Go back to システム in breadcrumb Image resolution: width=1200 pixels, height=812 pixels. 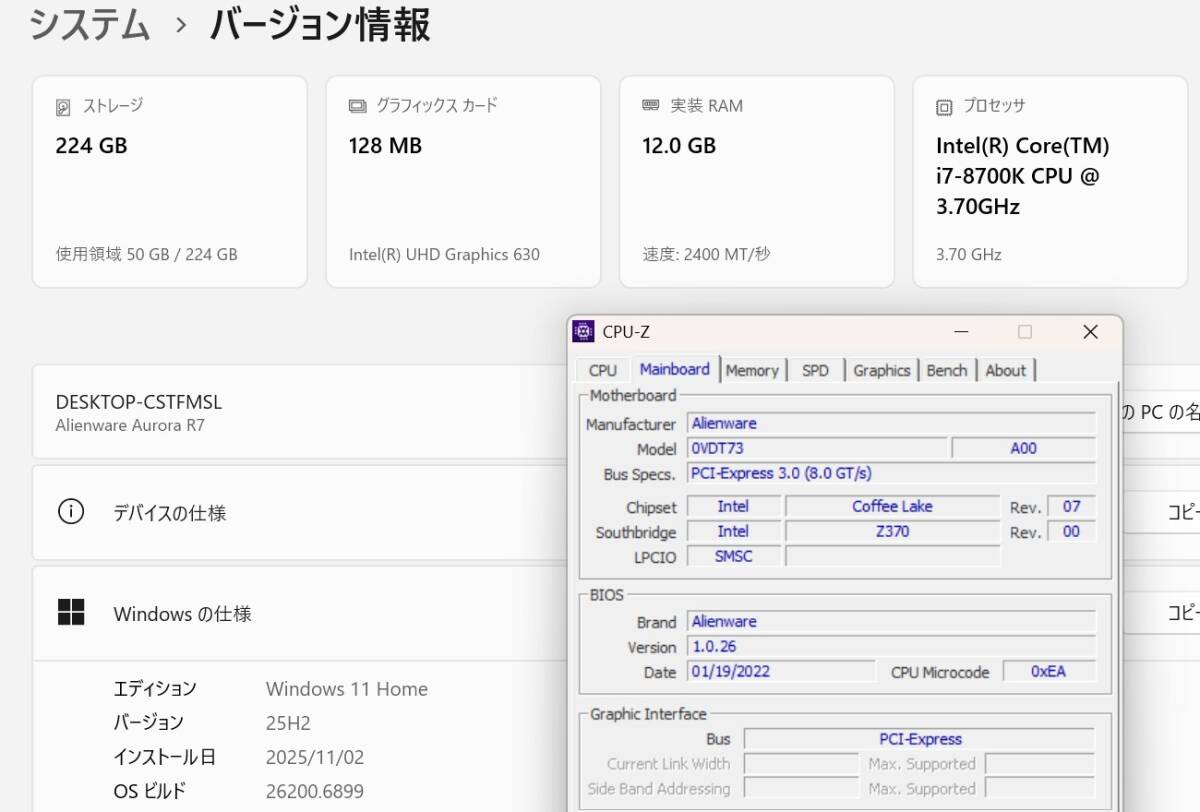click(x=89, y=25)
